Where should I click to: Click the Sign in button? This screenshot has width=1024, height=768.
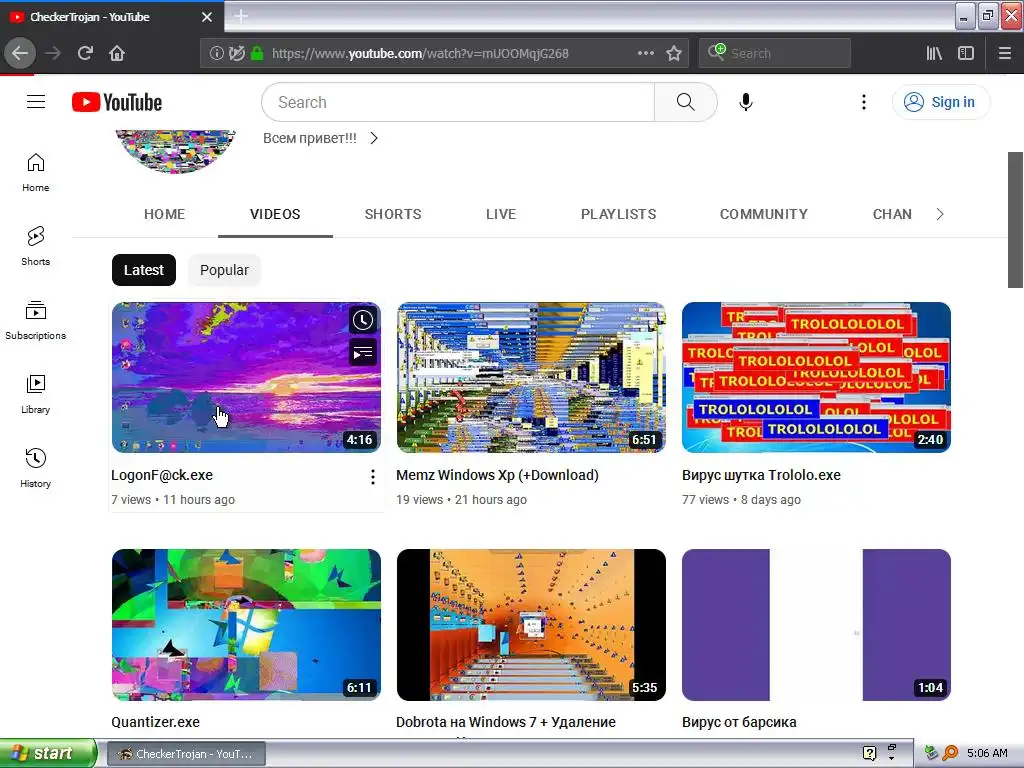(x=940, y=102)
